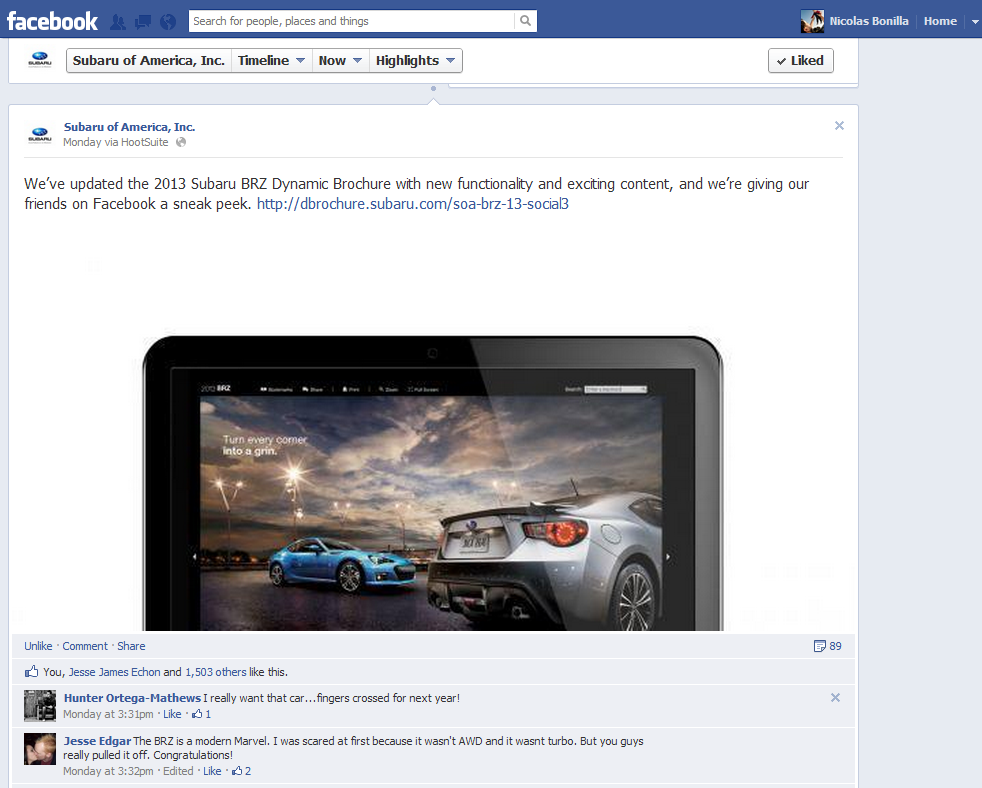Image resolution: width=982 pixels, height=788 pixels.
Task: Open friend requests icon
Action: tap(118, 22)
